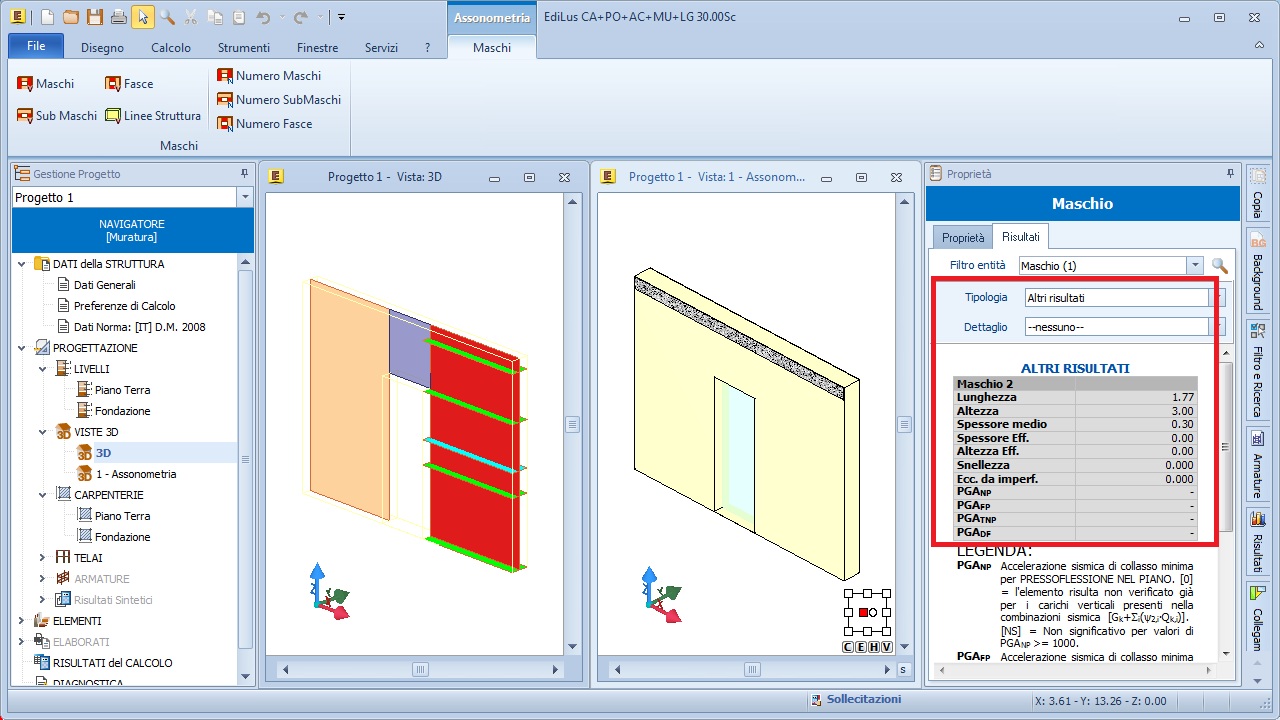This screenshot has width=1280, height=720.
Task: Open the Filtro entità dropdown
Action: coord(1194,266)
